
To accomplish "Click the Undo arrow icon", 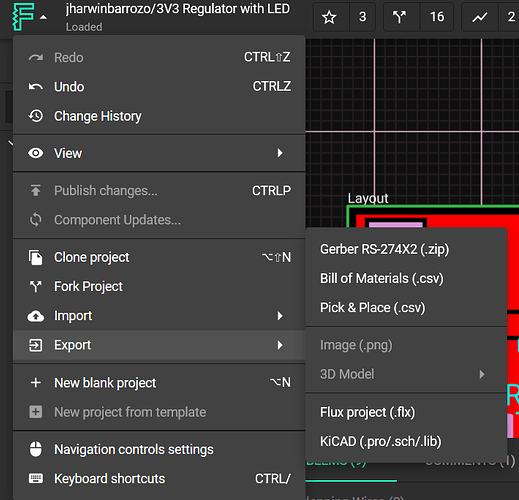I will click(x=36, y=87).
